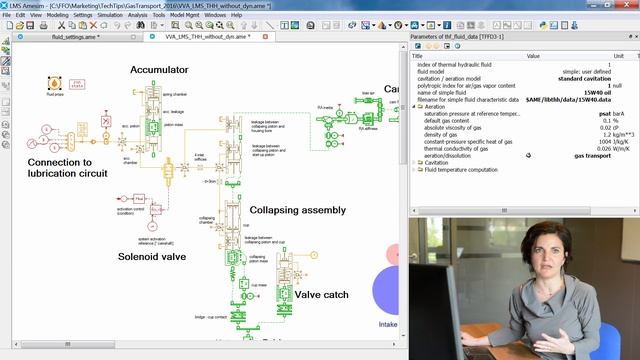Viewport: 640px width, 360px height.
Task: Expand the Cavitation folder
Action: pyautogui.click(x=414, y=162)
